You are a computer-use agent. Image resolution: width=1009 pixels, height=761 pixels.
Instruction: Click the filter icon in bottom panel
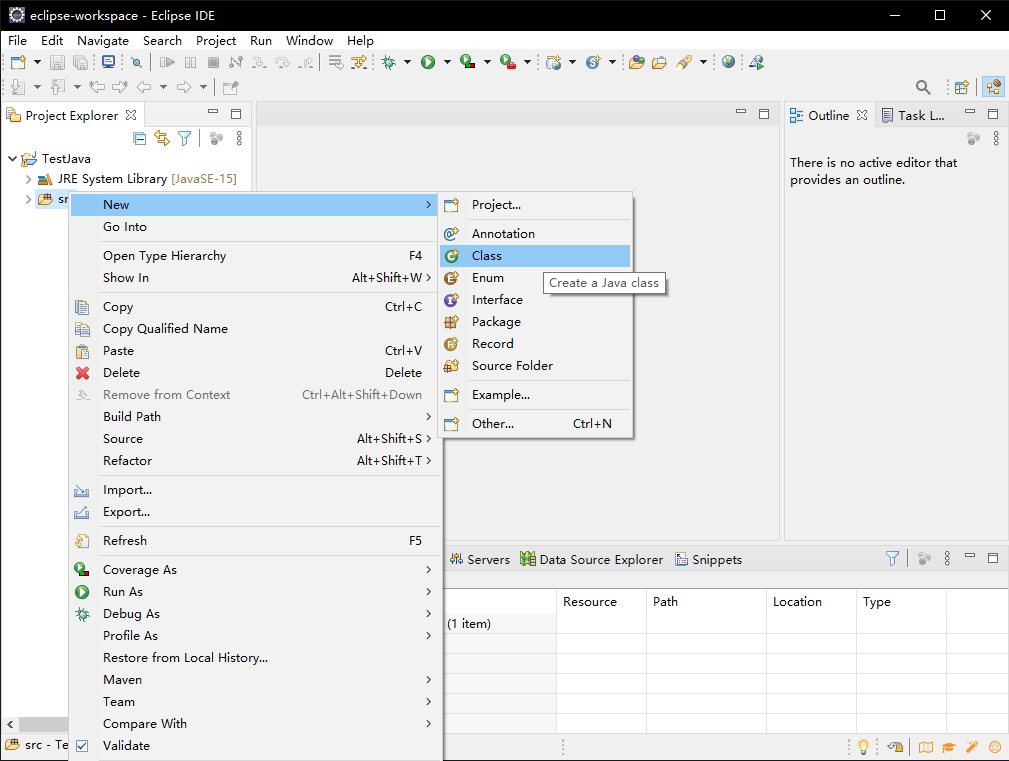coord(893,558)
